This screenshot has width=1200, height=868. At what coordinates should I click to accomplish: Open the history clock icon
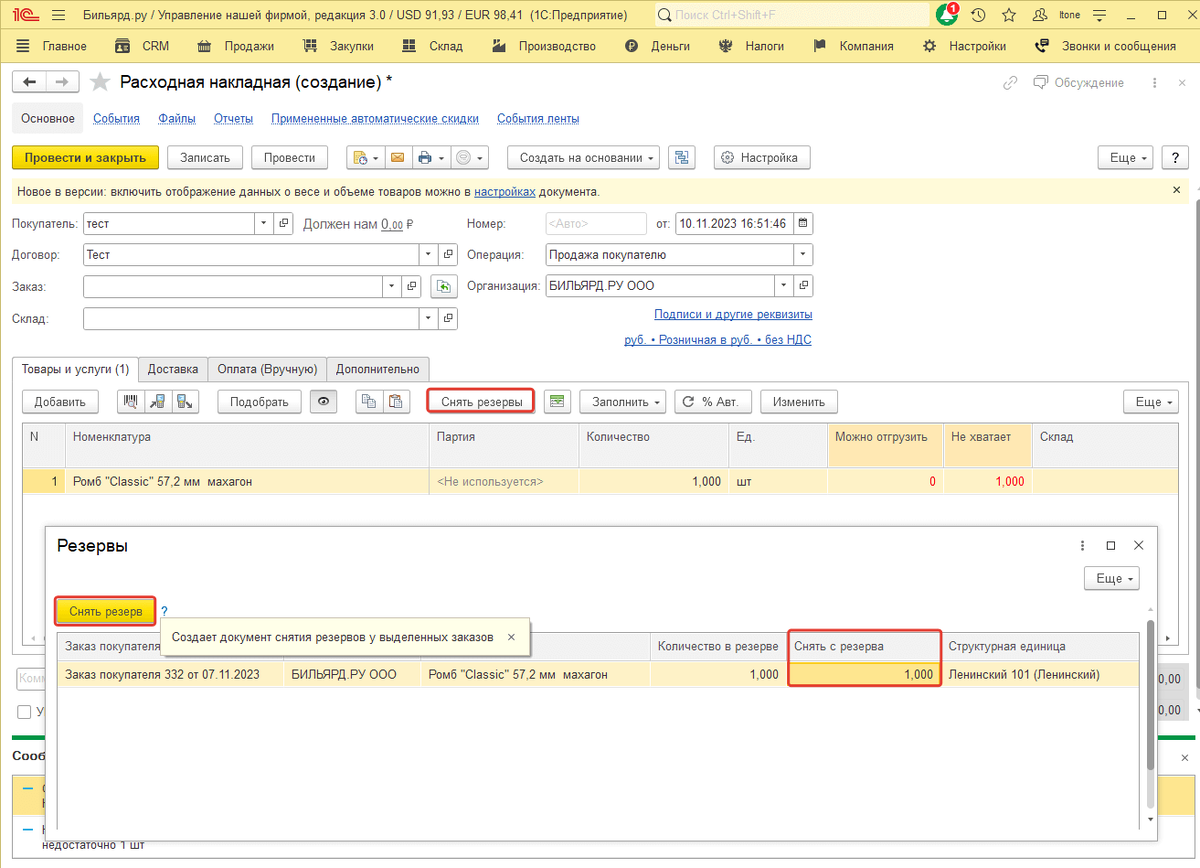(x=978, y=16)
